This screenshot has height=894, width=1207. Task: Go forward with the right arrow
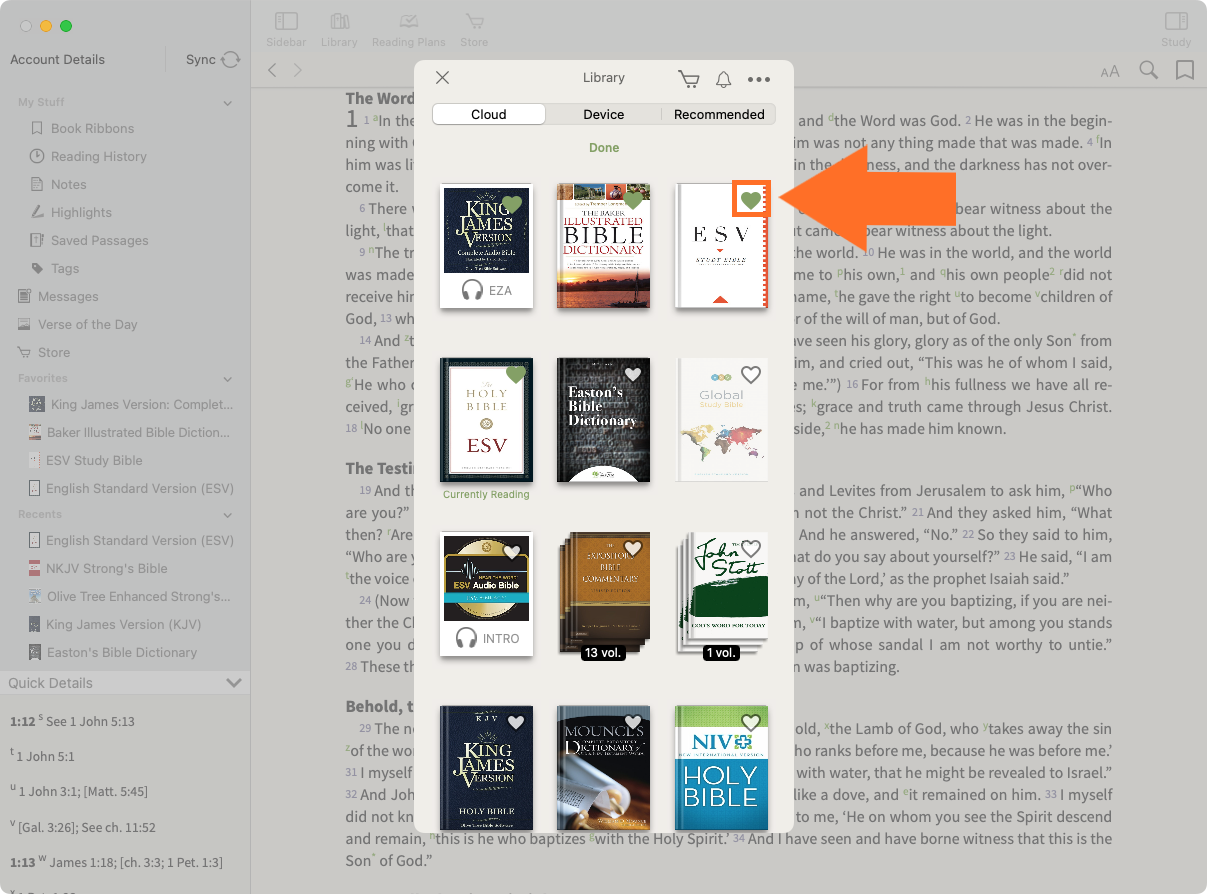click(x=297, y=70)
